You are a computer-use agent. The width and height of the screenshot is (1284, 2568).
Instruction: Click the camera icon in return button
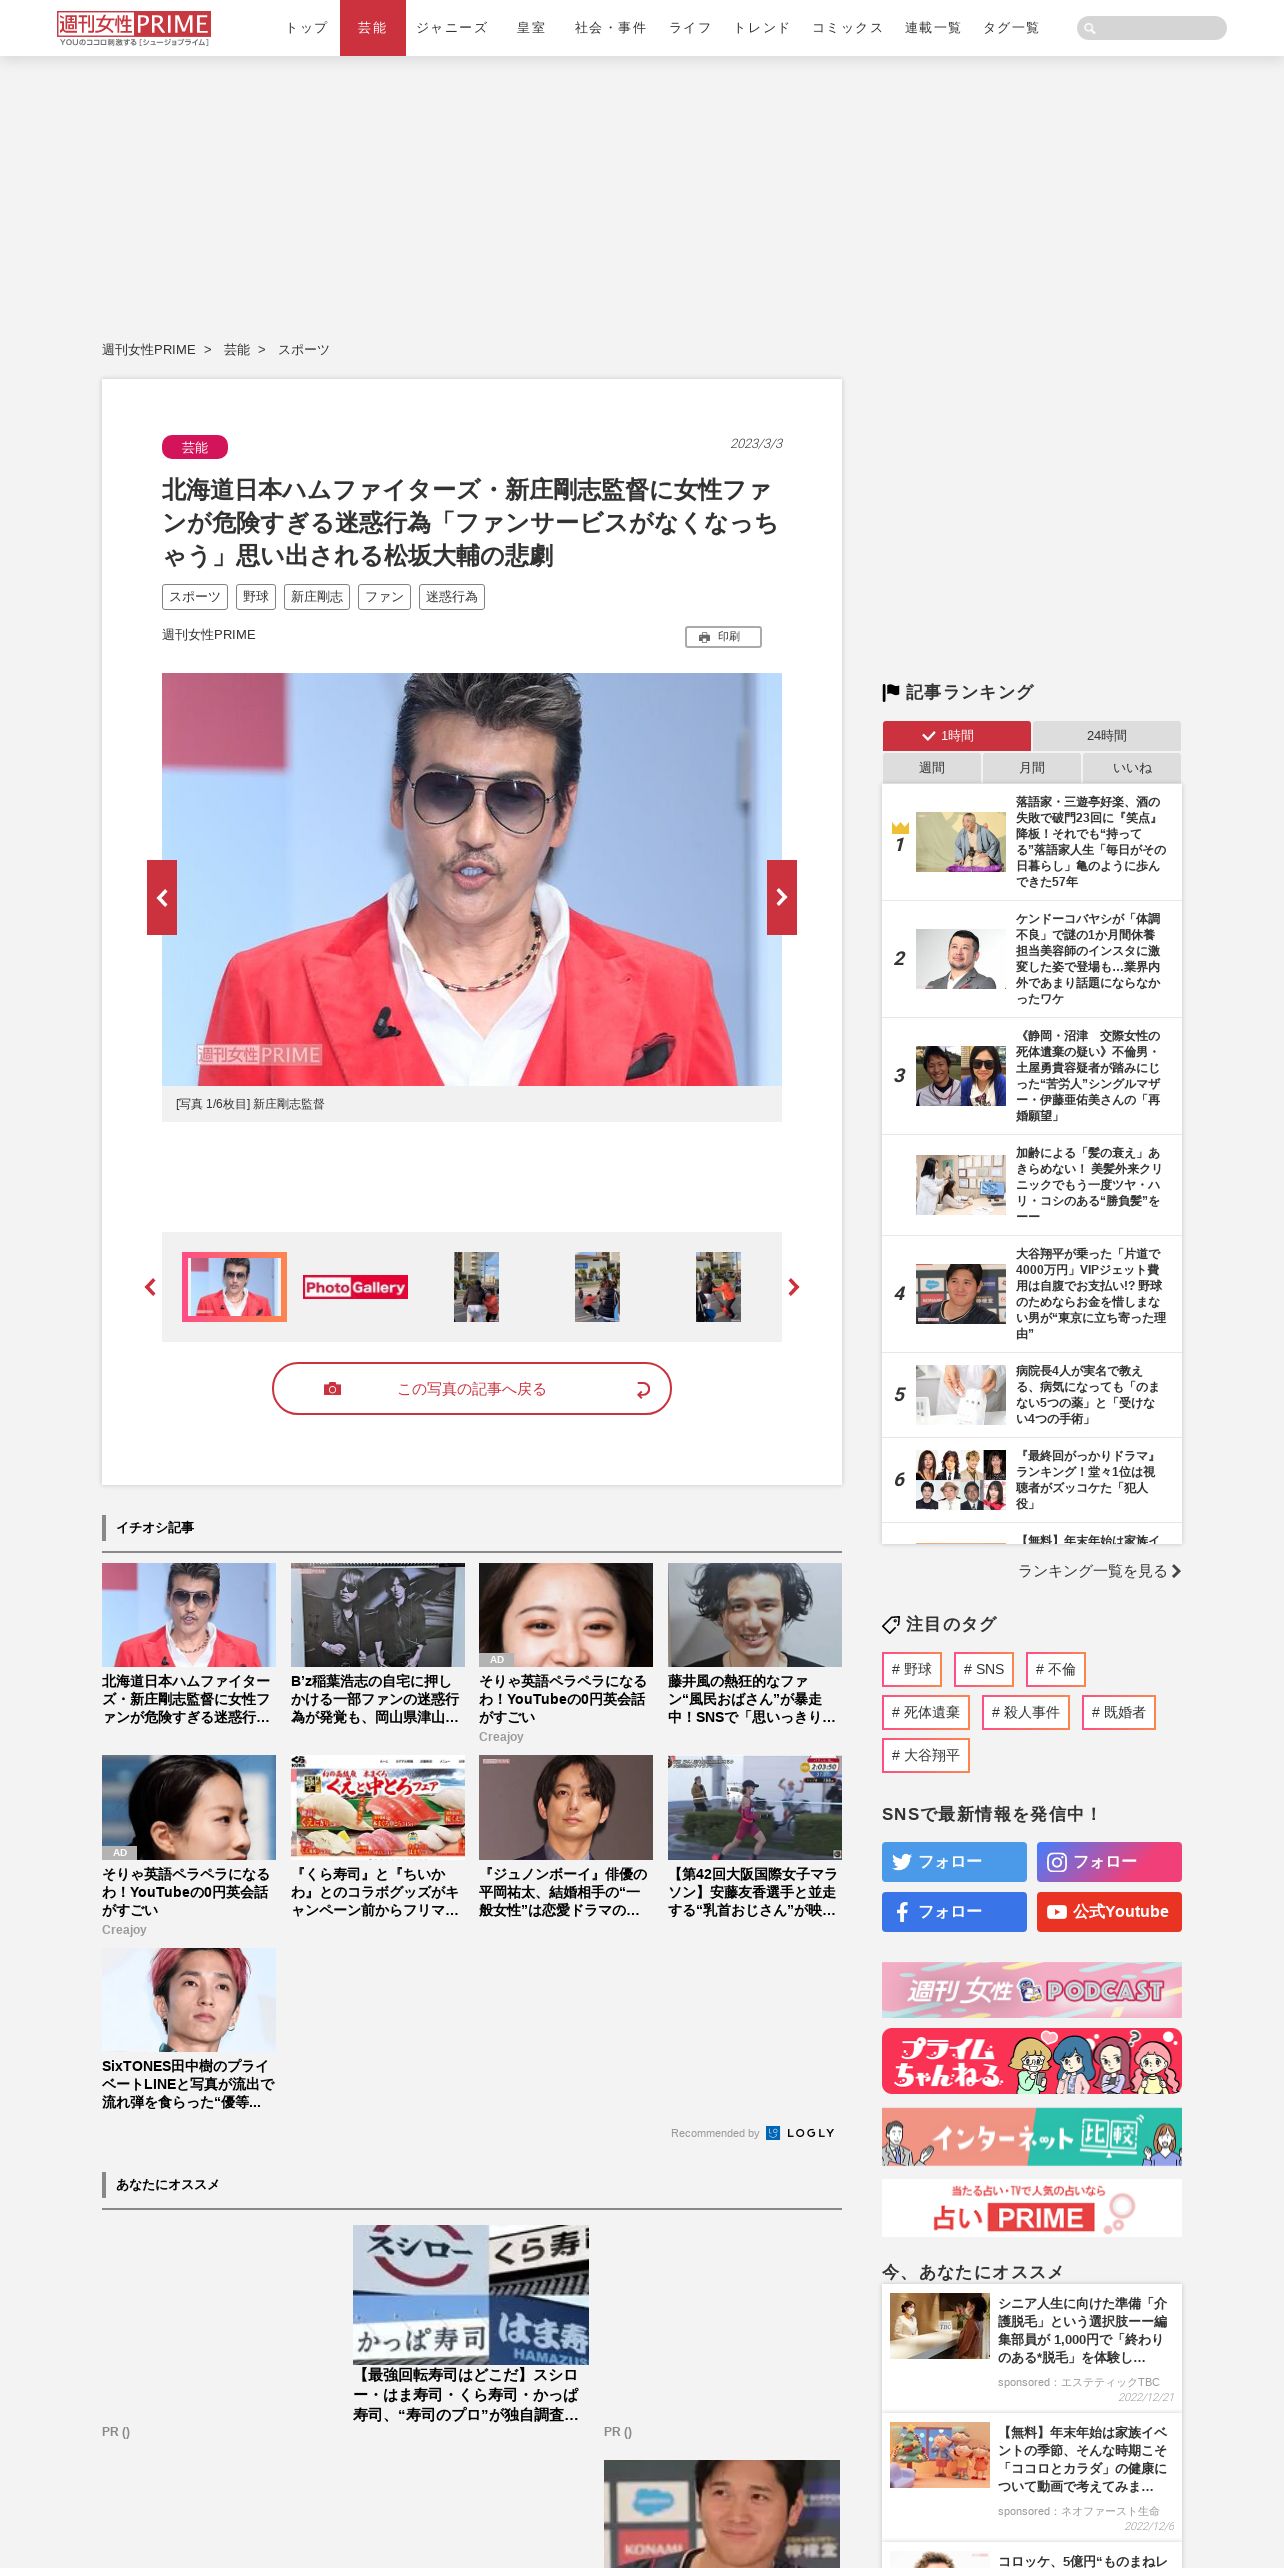click(332, 1389)
